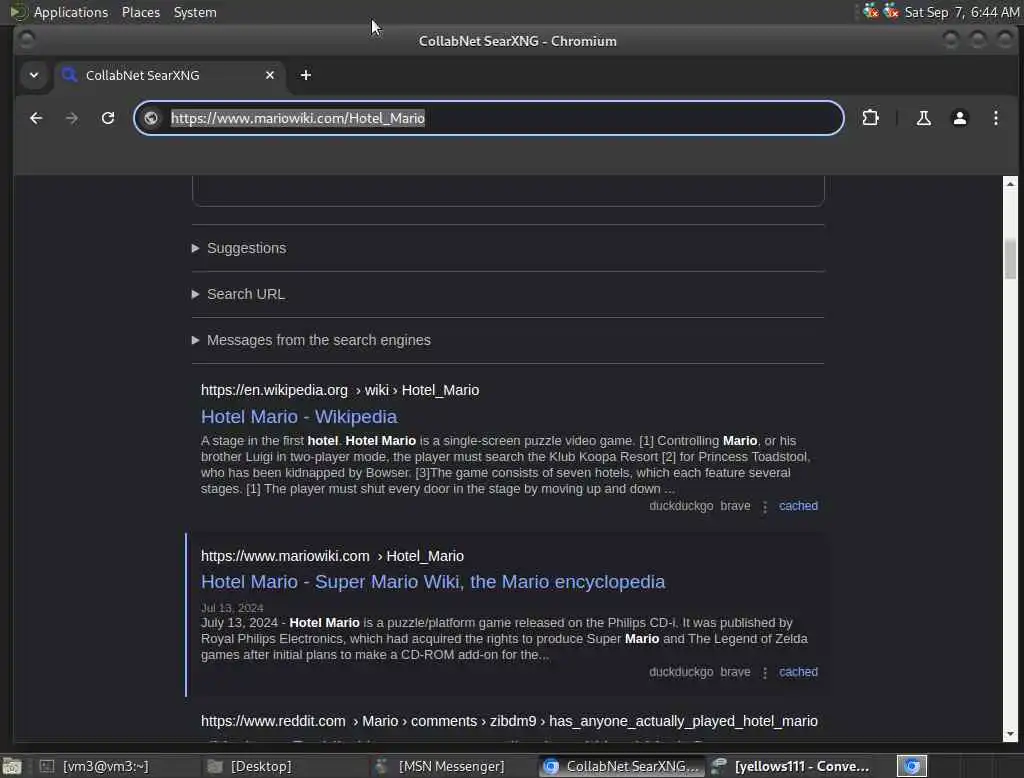Click the show desktop button in taskbar

pyautogui.click(x=12, y=766)
